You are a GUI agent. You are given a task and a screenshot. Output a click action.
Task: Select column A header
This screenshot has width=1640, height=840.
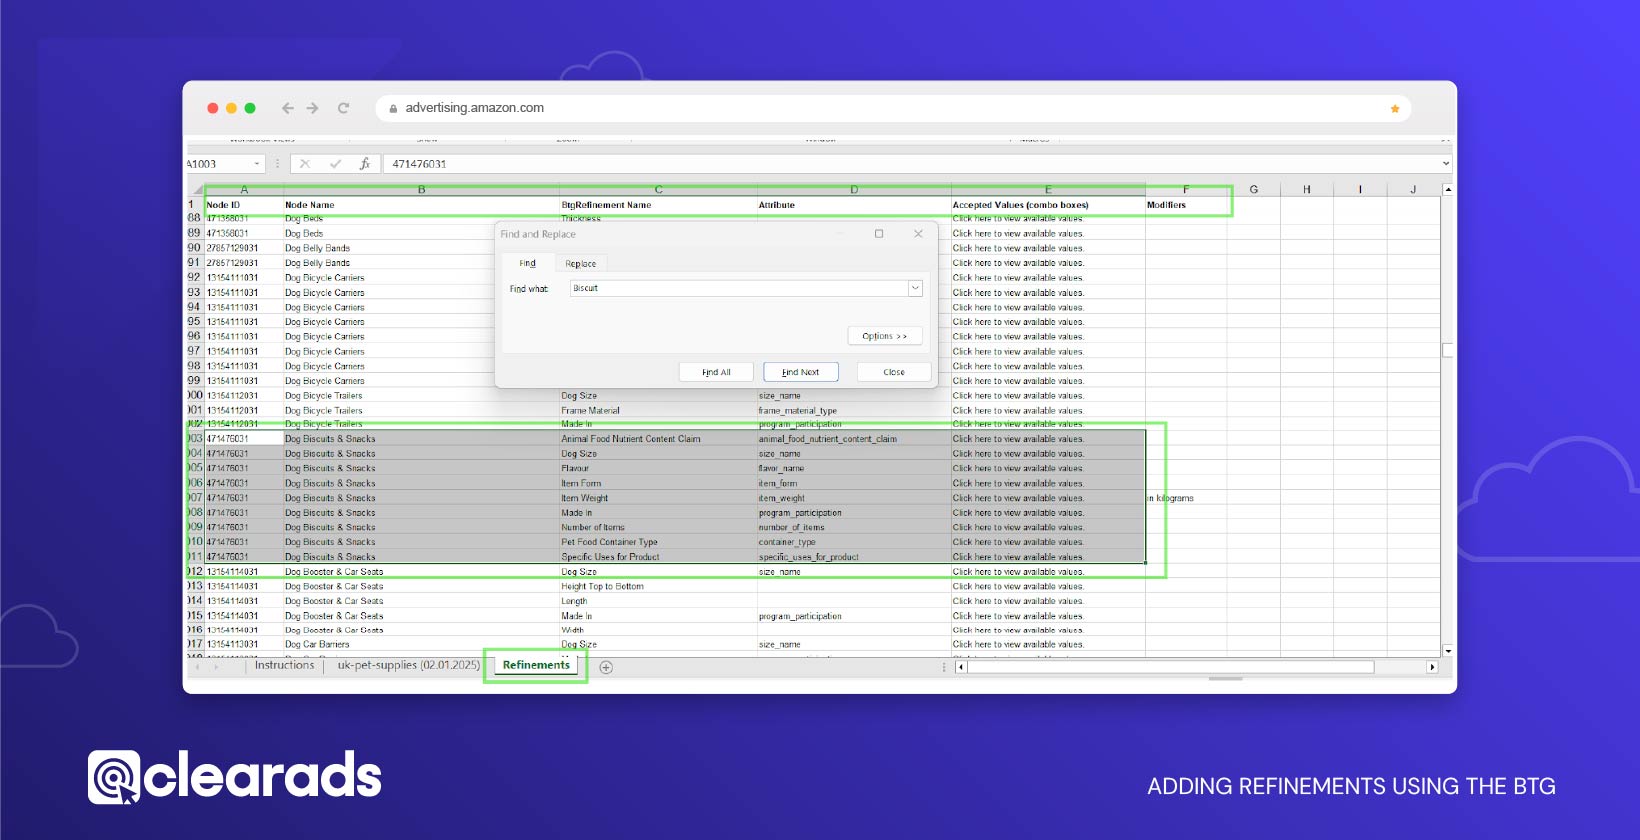point(244,189)
